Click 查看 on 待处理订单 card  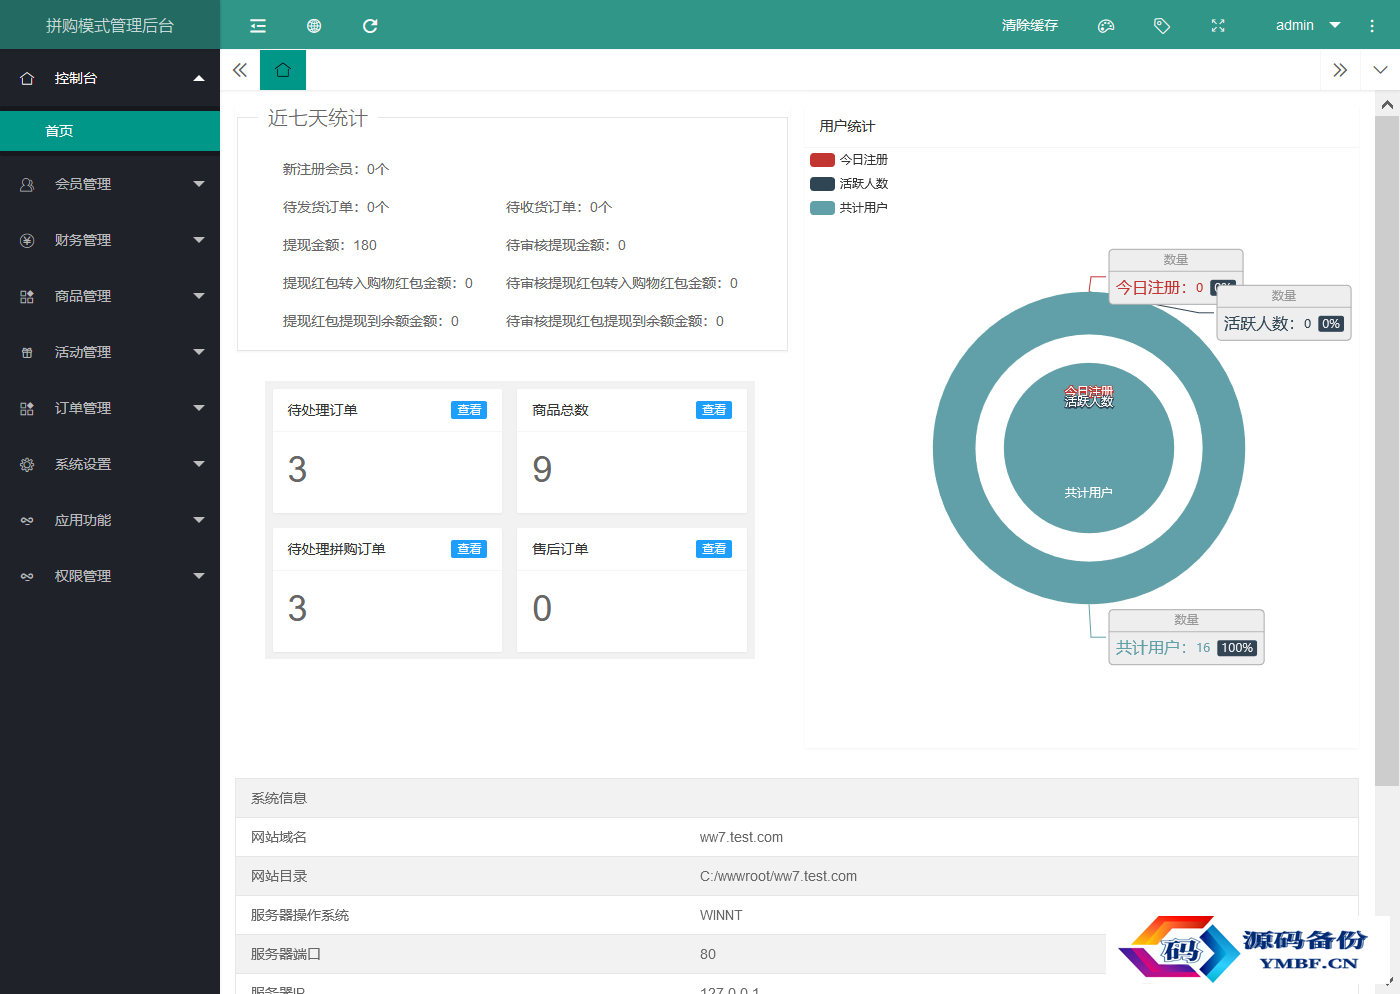coord(469,410)
